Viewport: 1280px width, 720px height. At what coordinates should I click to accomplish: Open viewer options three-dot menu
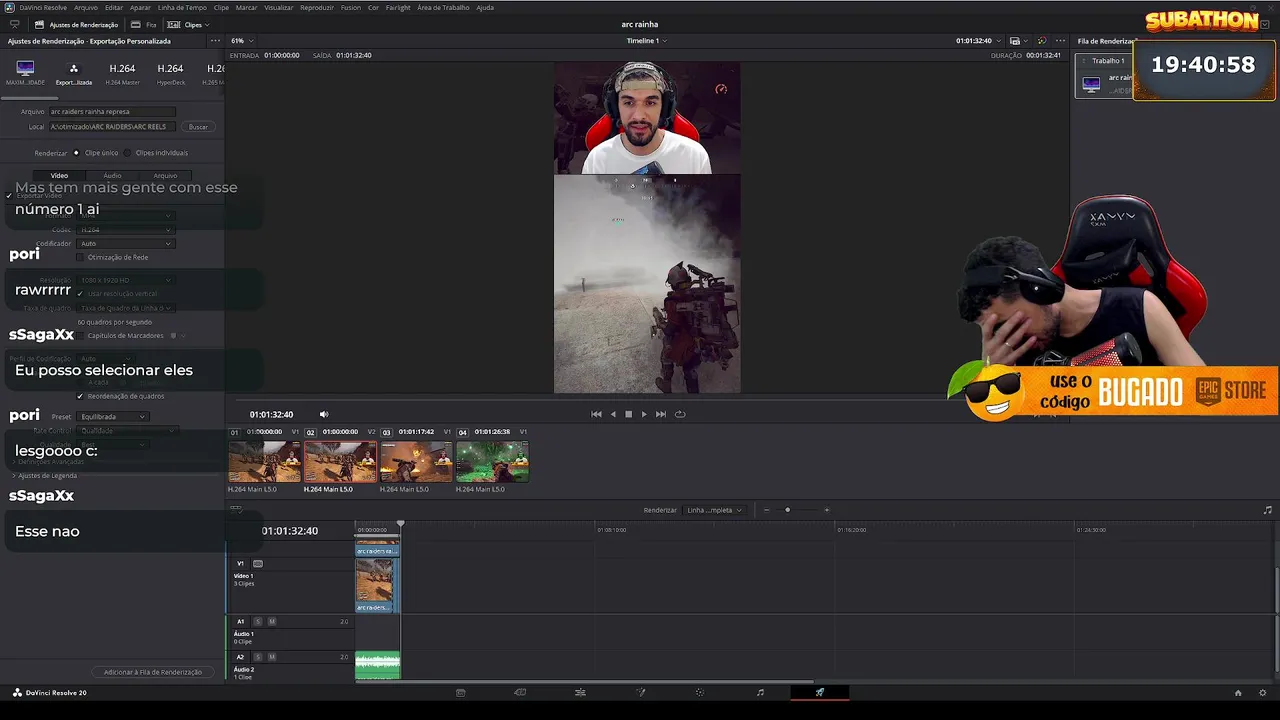pyautogui.click(x=1060, y=41)
